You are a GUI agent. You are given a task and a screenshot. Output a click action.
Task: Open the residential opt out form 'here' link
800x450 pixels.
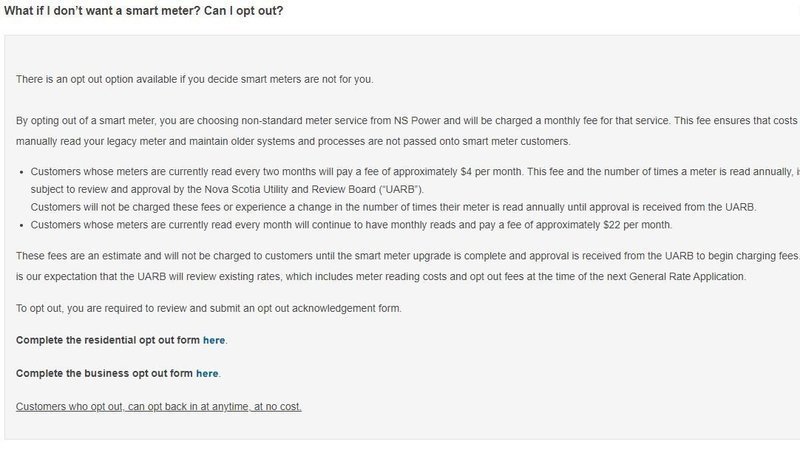[x=214, y=341]
